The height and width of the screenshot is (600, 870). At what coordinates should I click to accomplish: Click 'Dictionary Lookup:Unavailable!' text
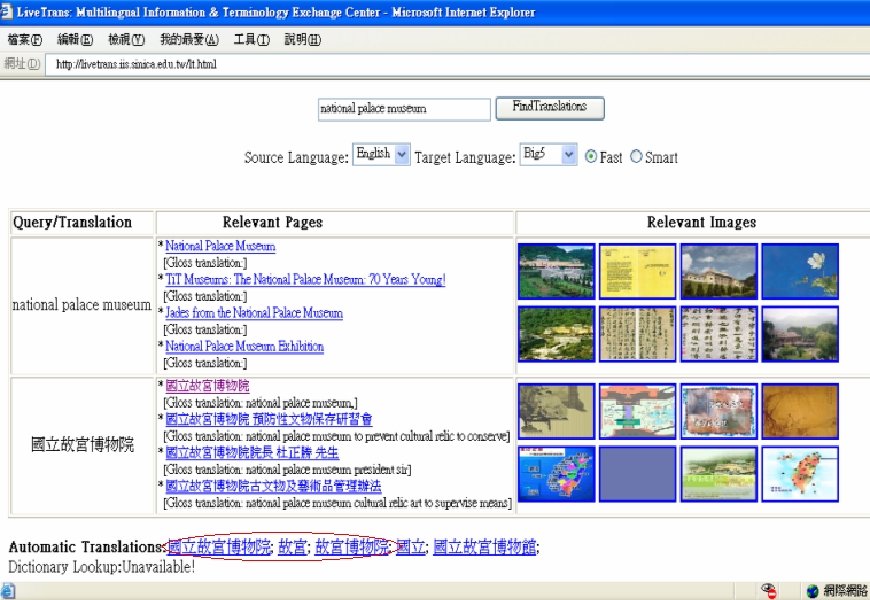tap(102, 567)
